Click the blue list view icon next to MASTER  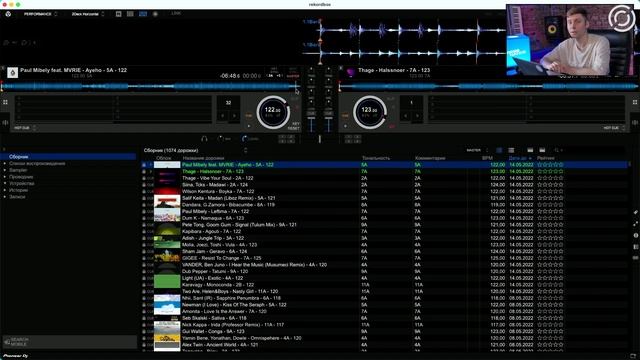click(x=499, y=150)
